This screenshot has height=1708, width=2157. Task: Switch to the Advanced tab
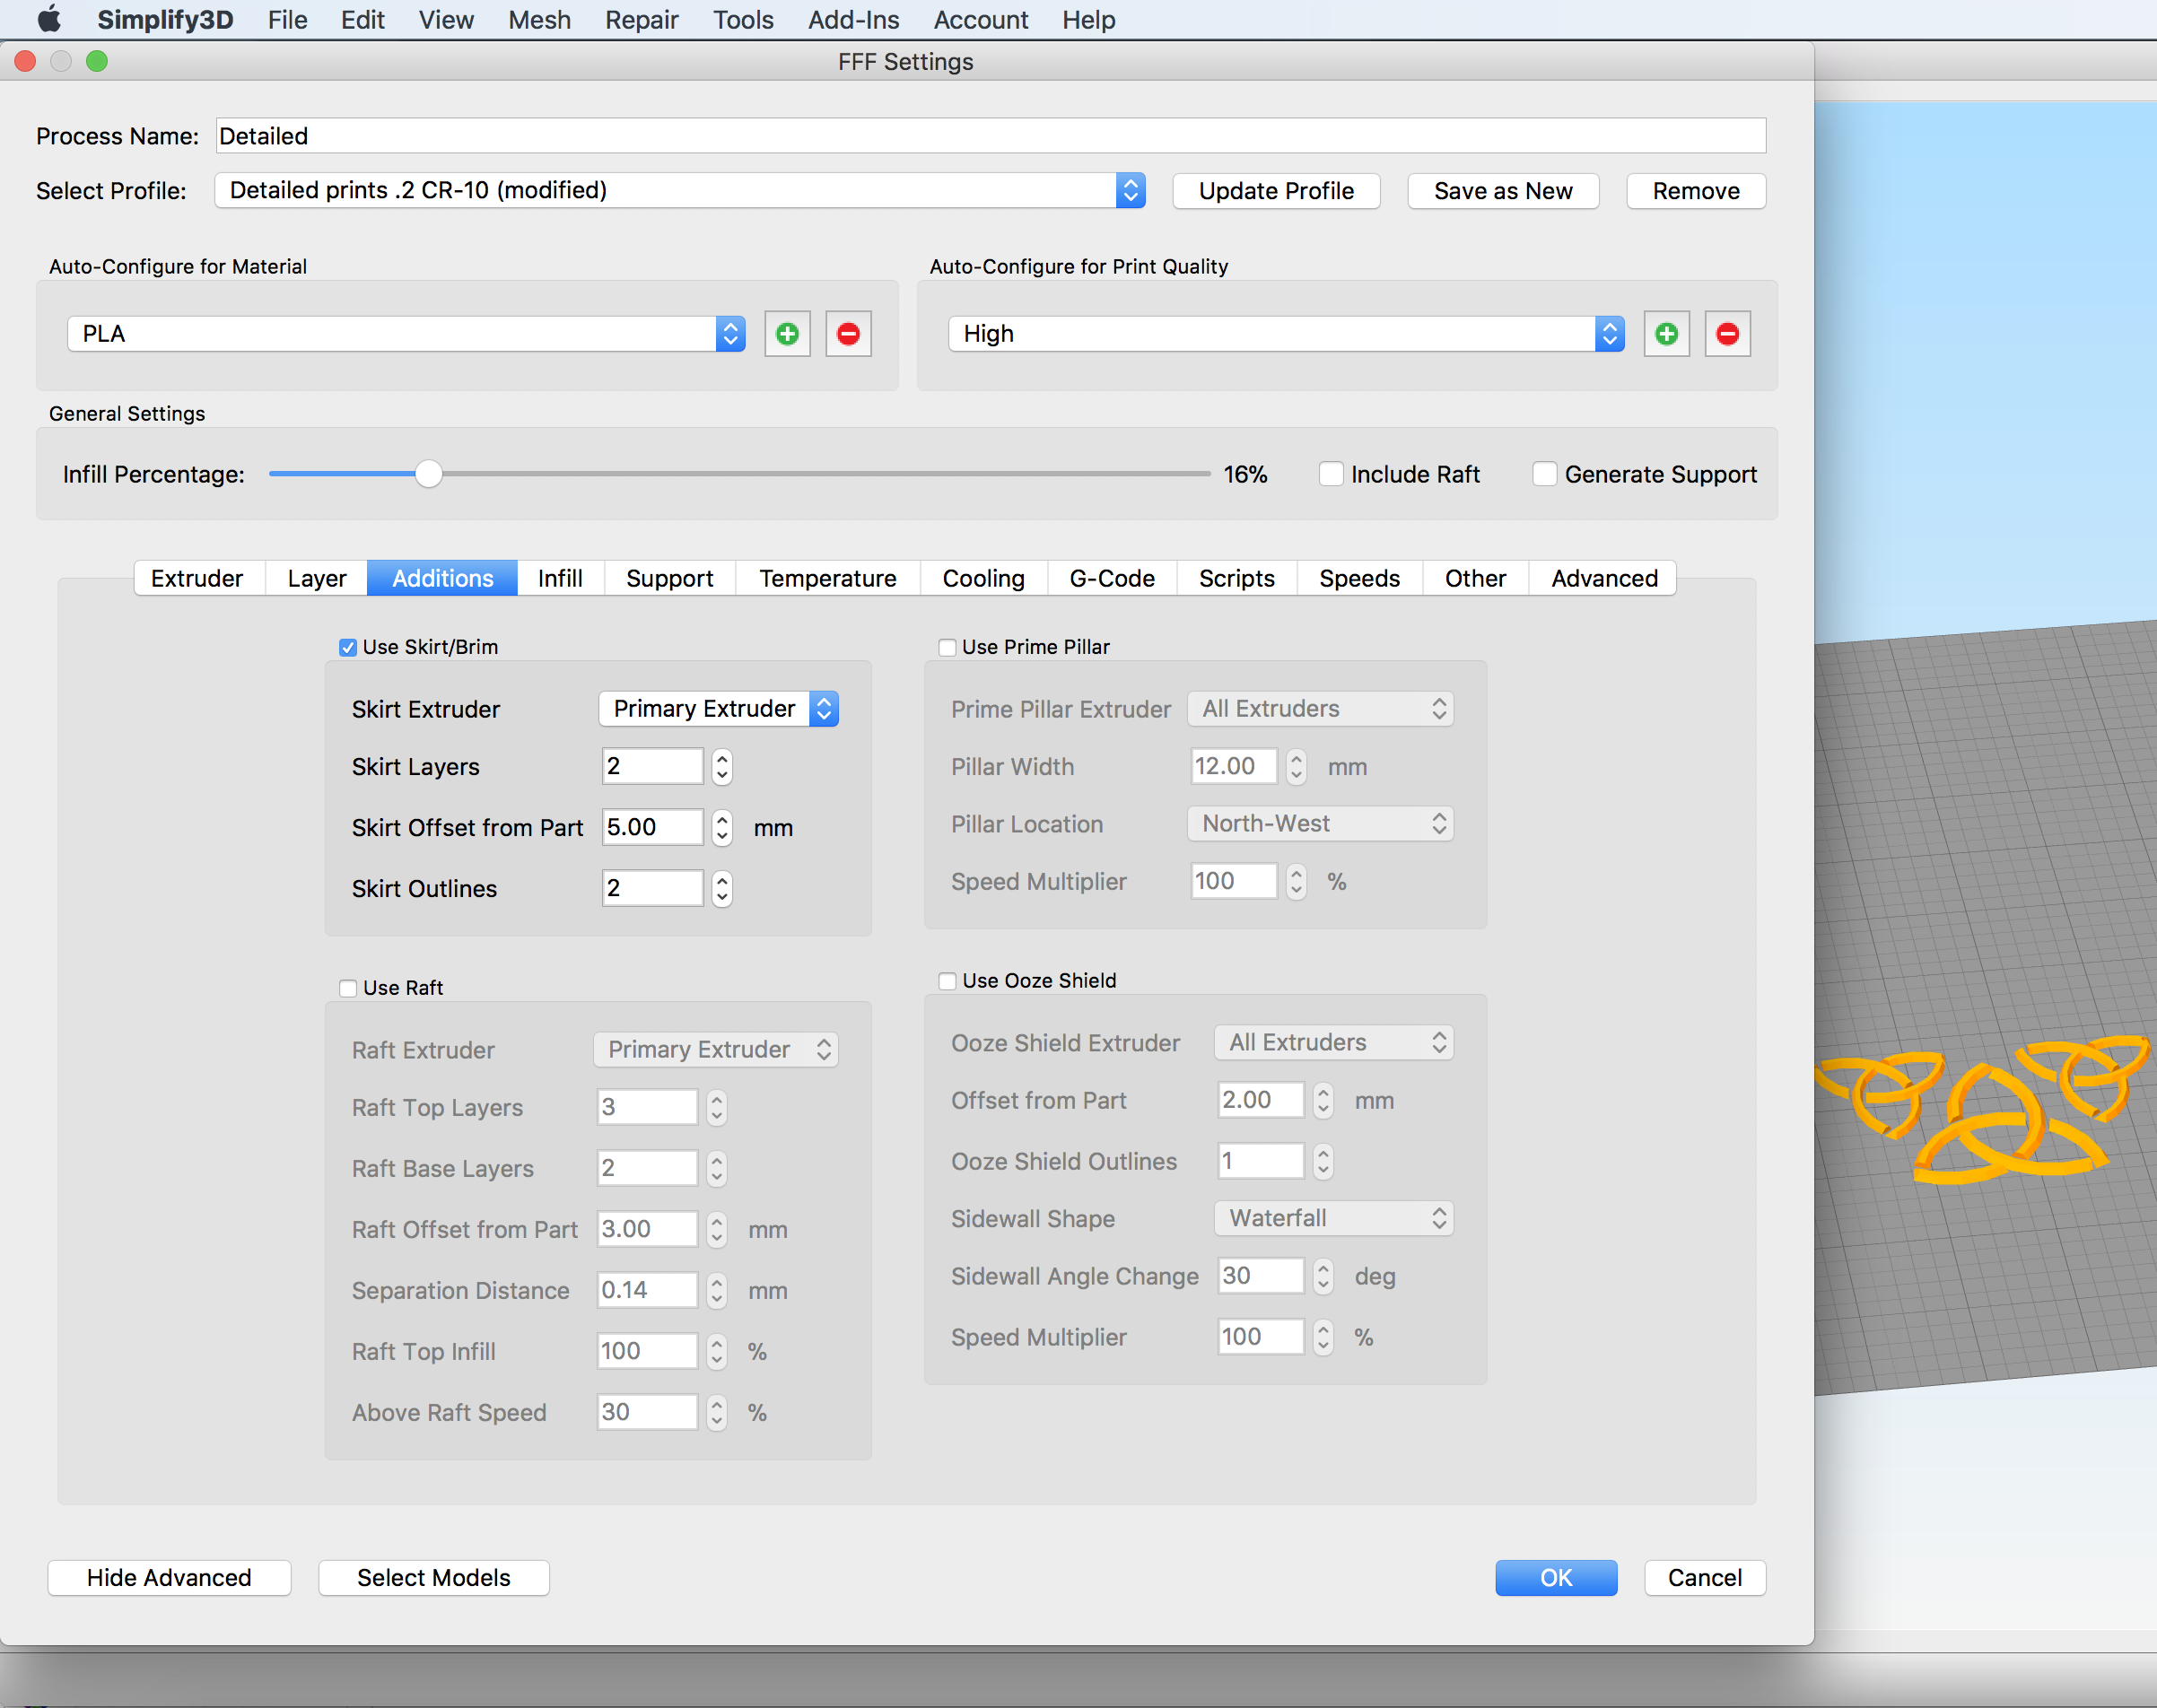1604,578
